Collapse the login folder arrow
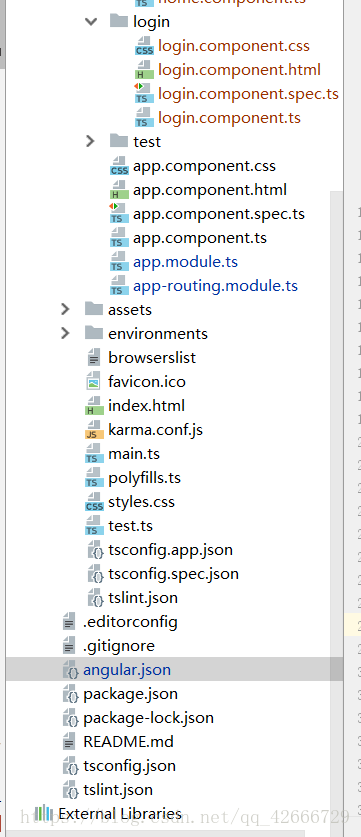 pyautogui.click(x=91, y=22)
